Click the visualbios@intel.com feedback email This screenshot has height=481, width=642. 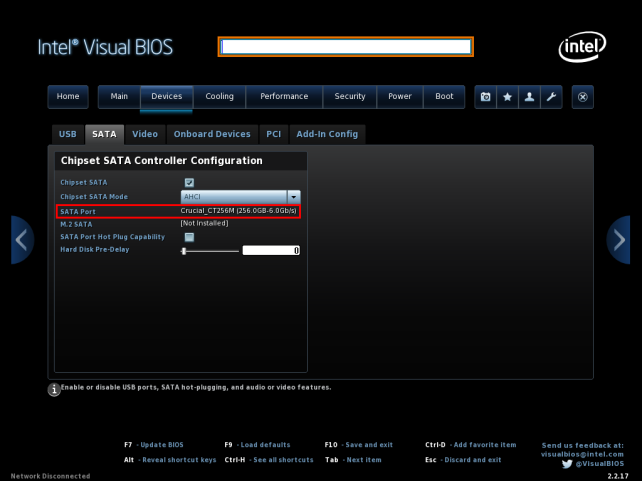click(582, 454)
